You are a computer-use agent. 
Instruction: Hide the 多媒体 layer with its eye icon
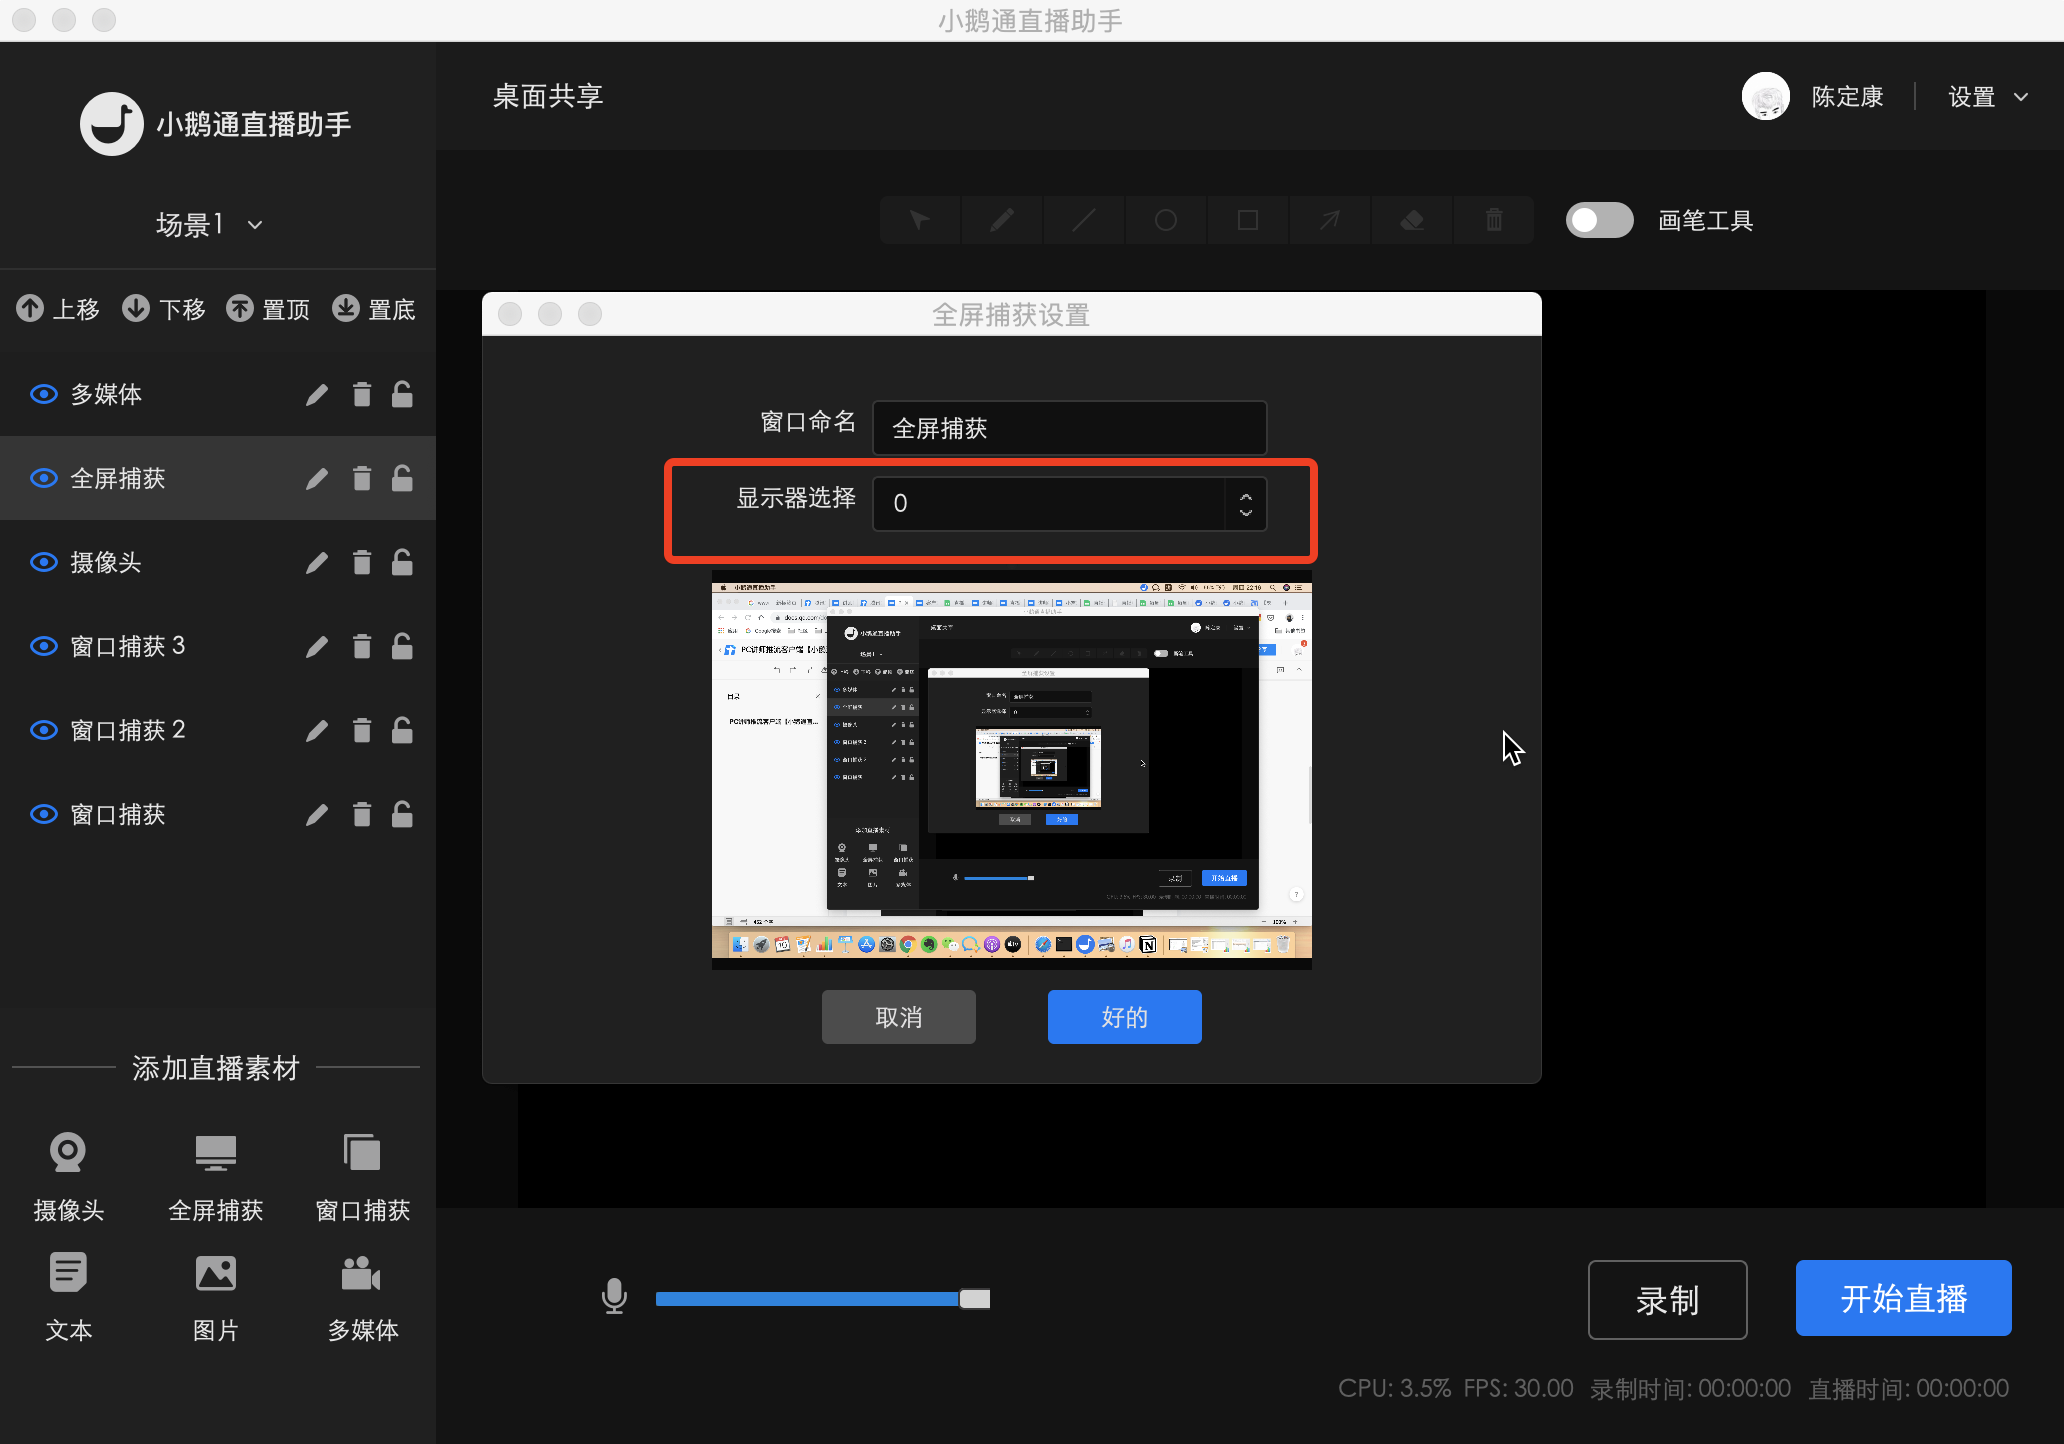[x=43, y=394]
